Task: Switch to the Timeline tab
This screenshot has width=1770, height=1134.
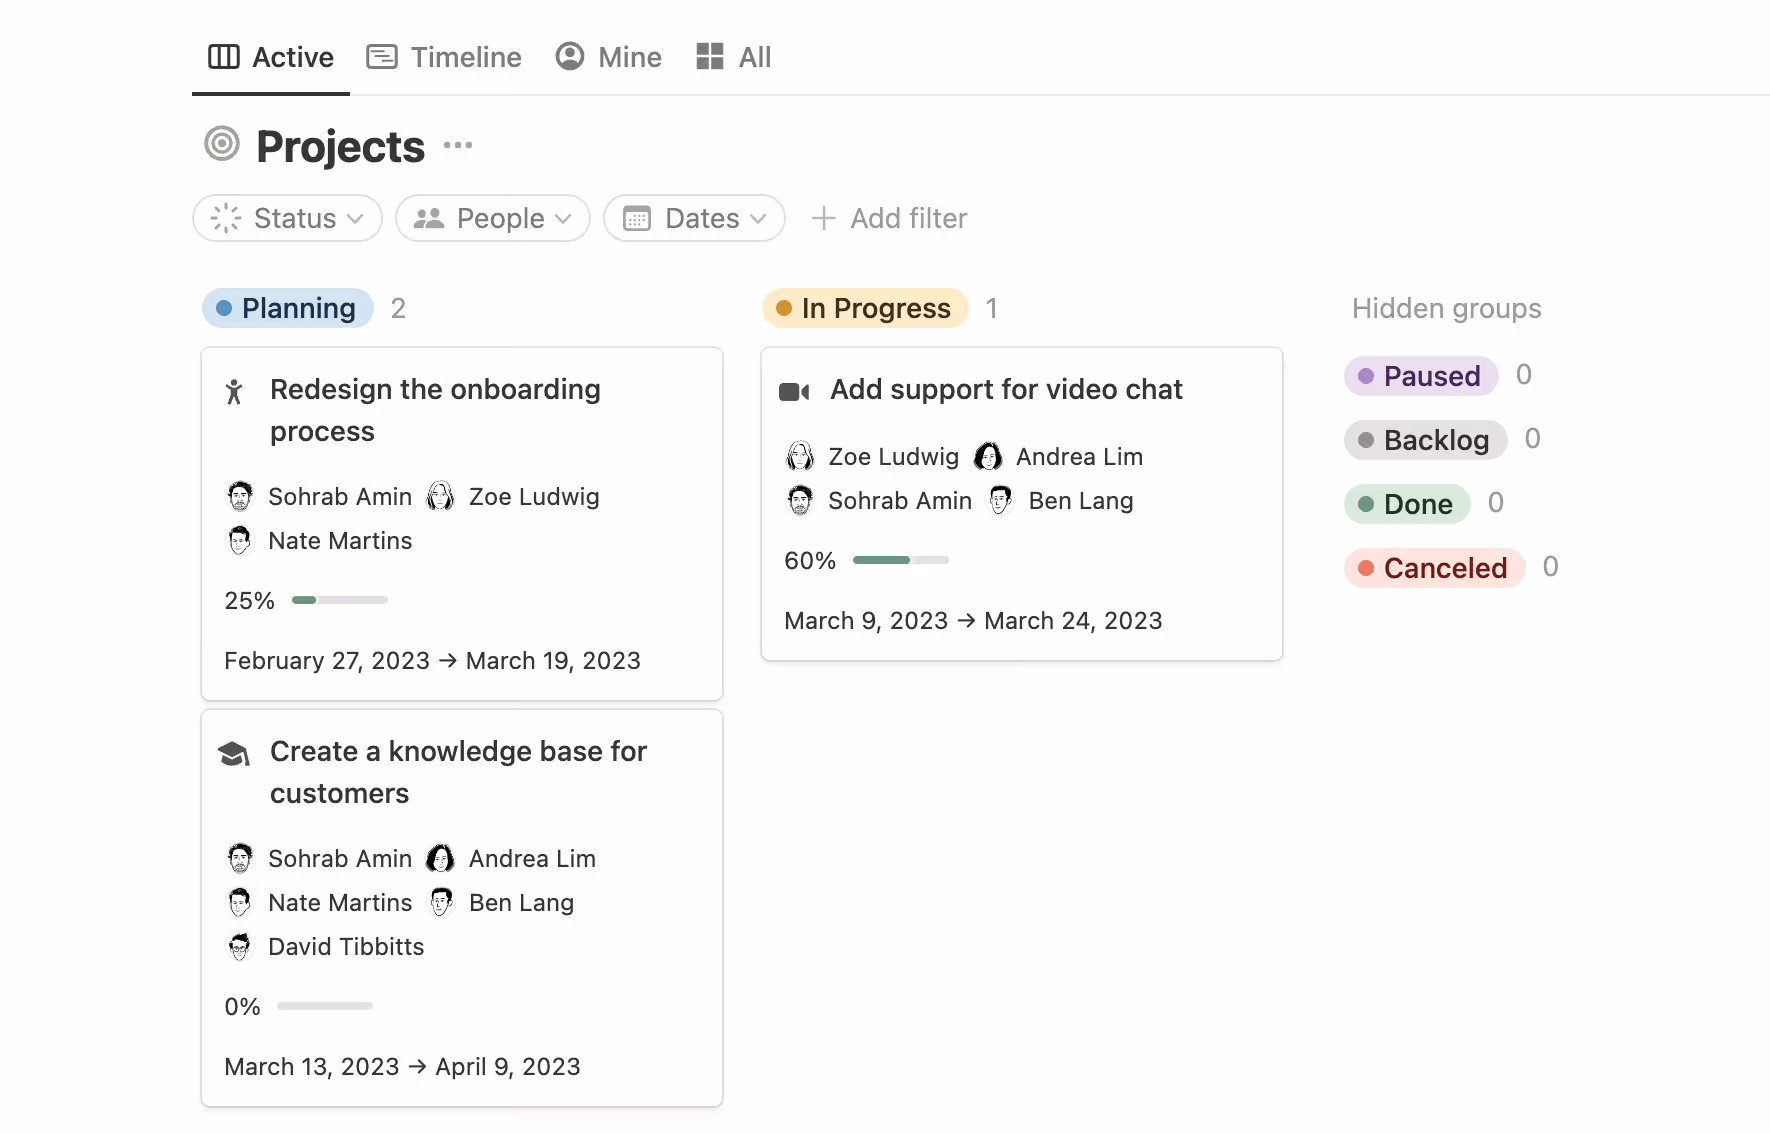Action: tap(443, 57)
